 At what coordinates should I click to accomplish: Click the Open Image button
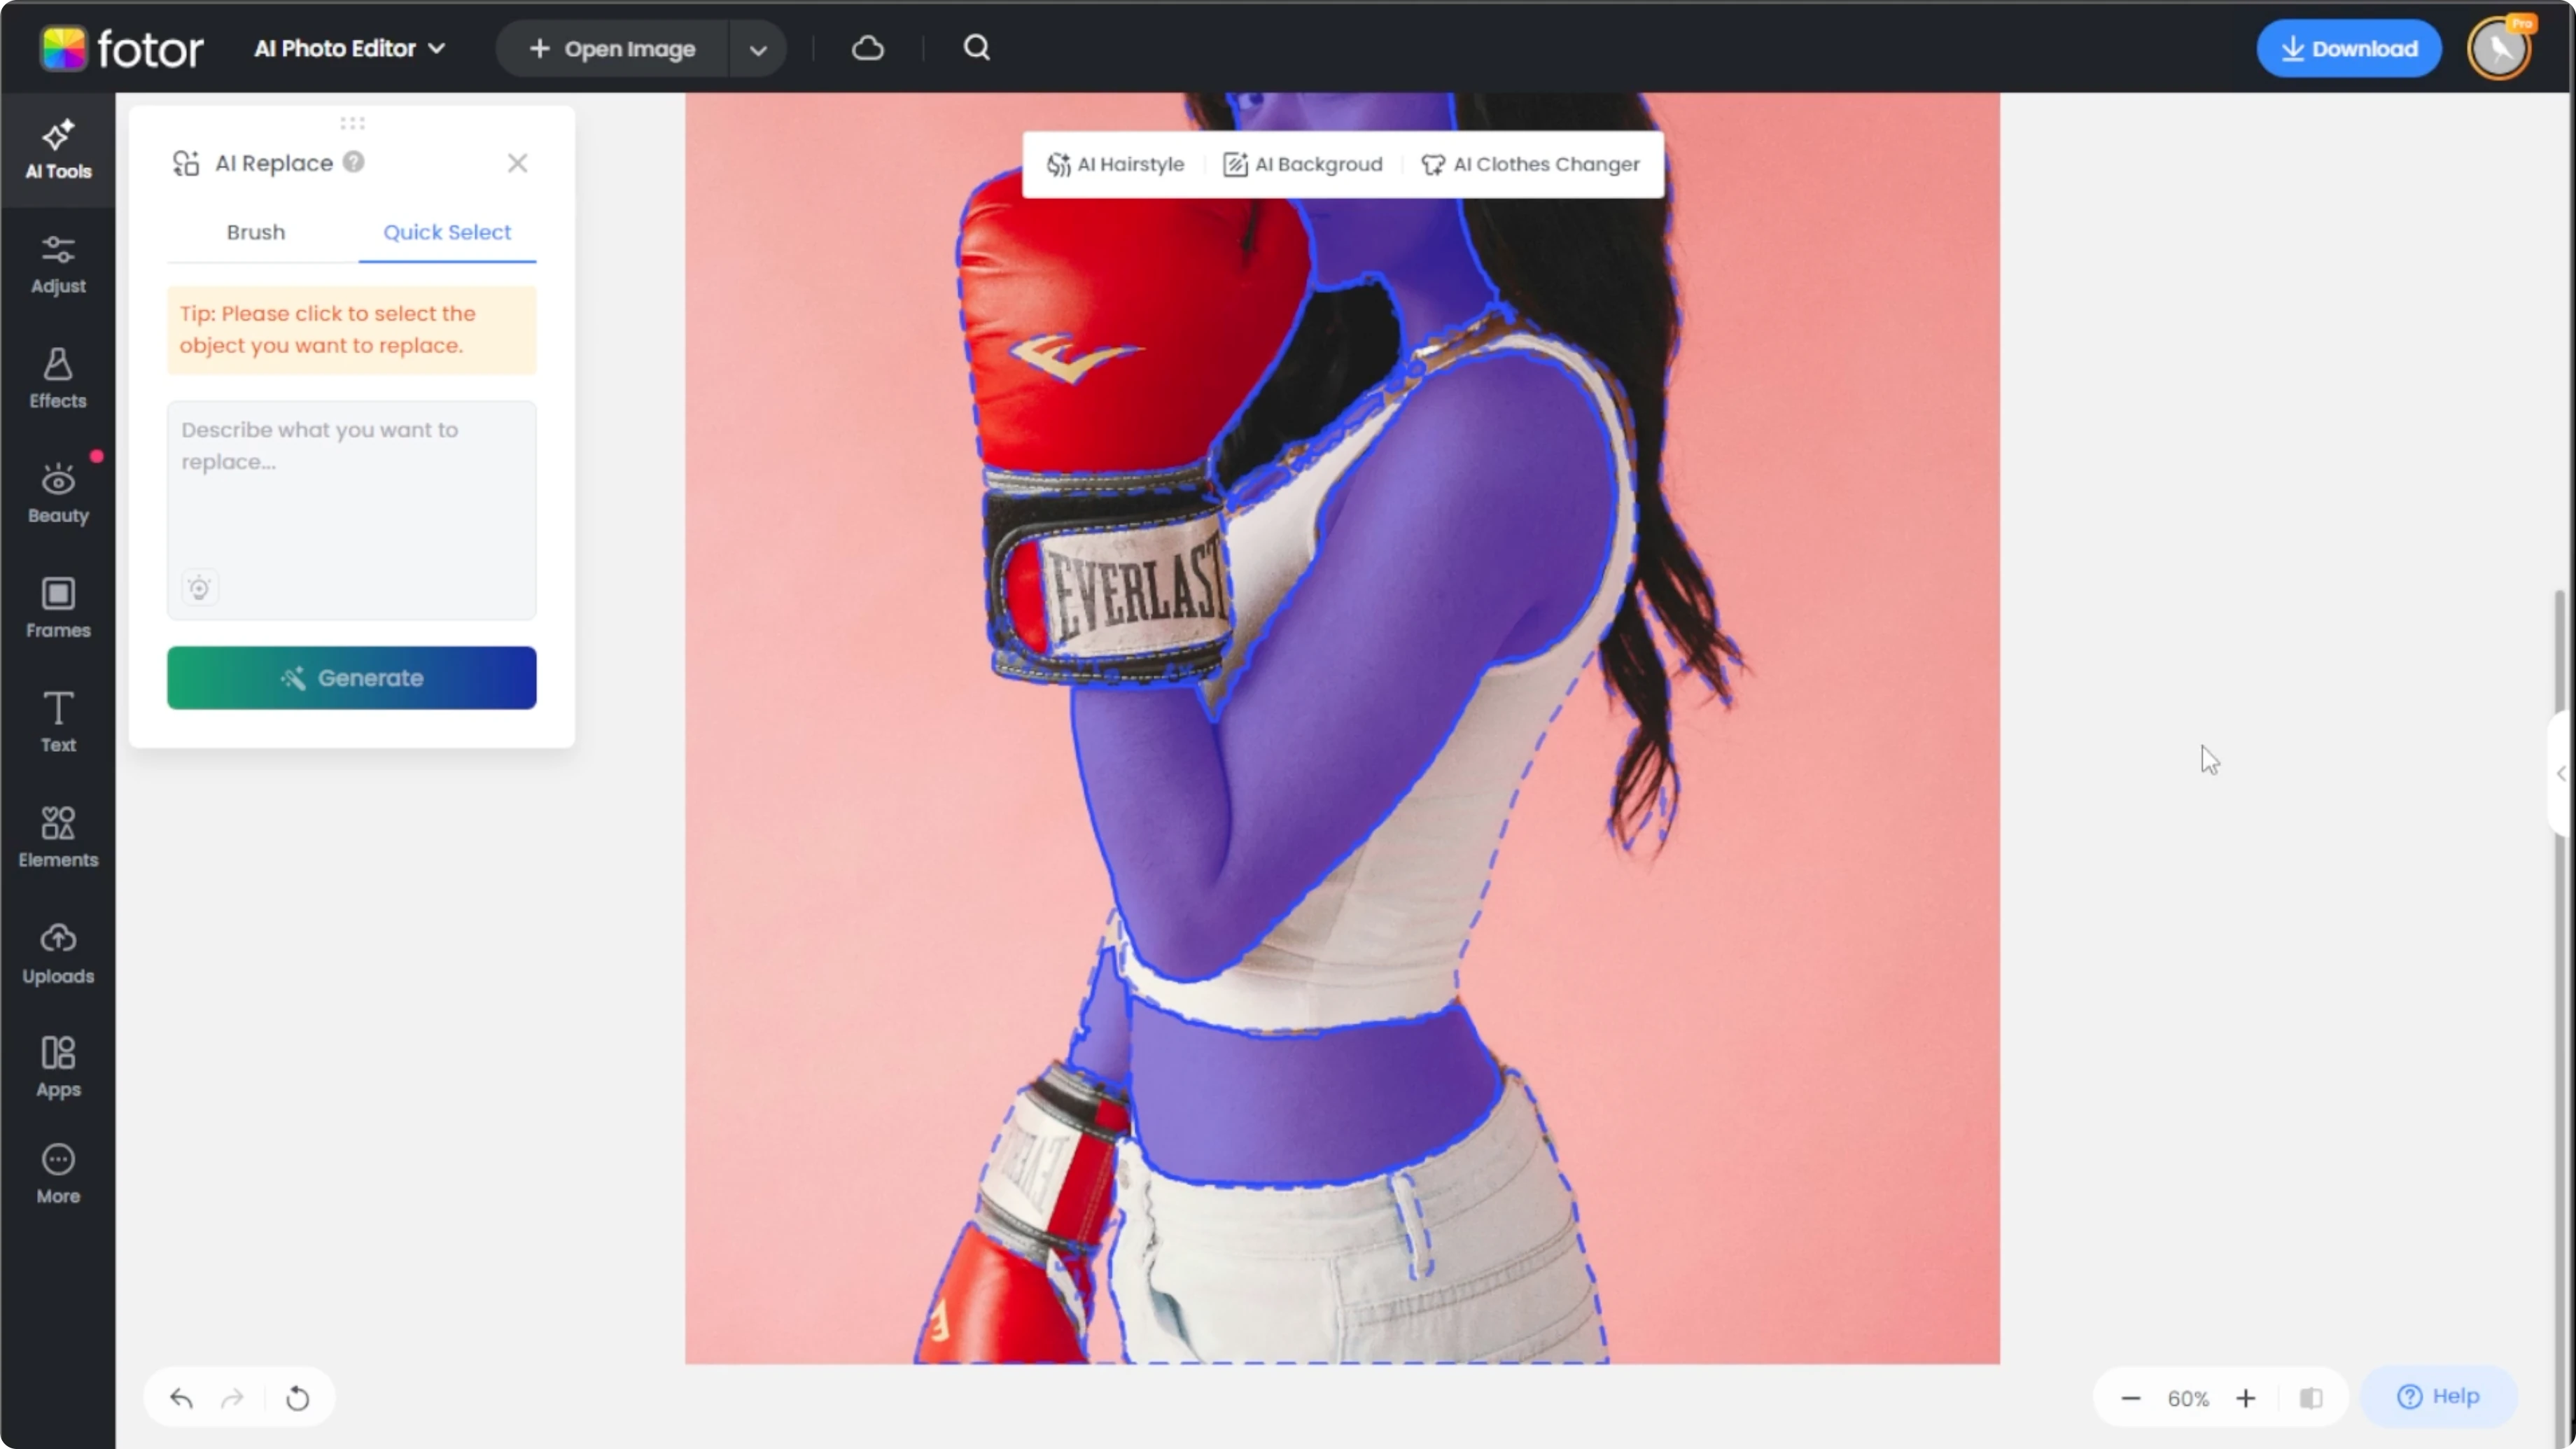coord(612,49)
